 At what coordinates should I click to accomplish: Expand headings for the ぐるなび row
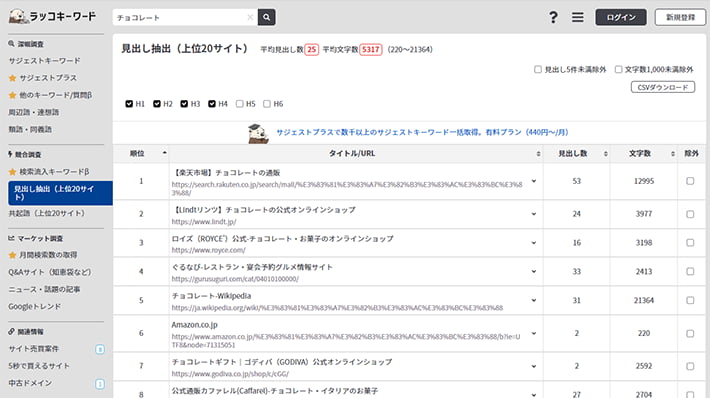(534, 272)
